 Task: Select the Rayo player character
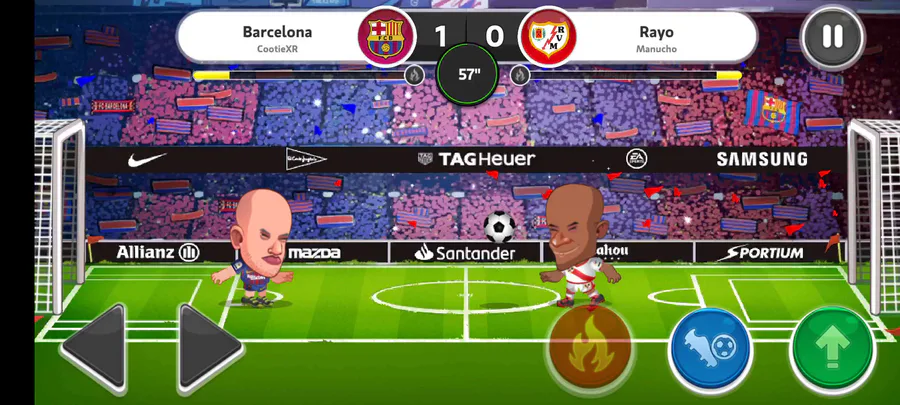580,246
